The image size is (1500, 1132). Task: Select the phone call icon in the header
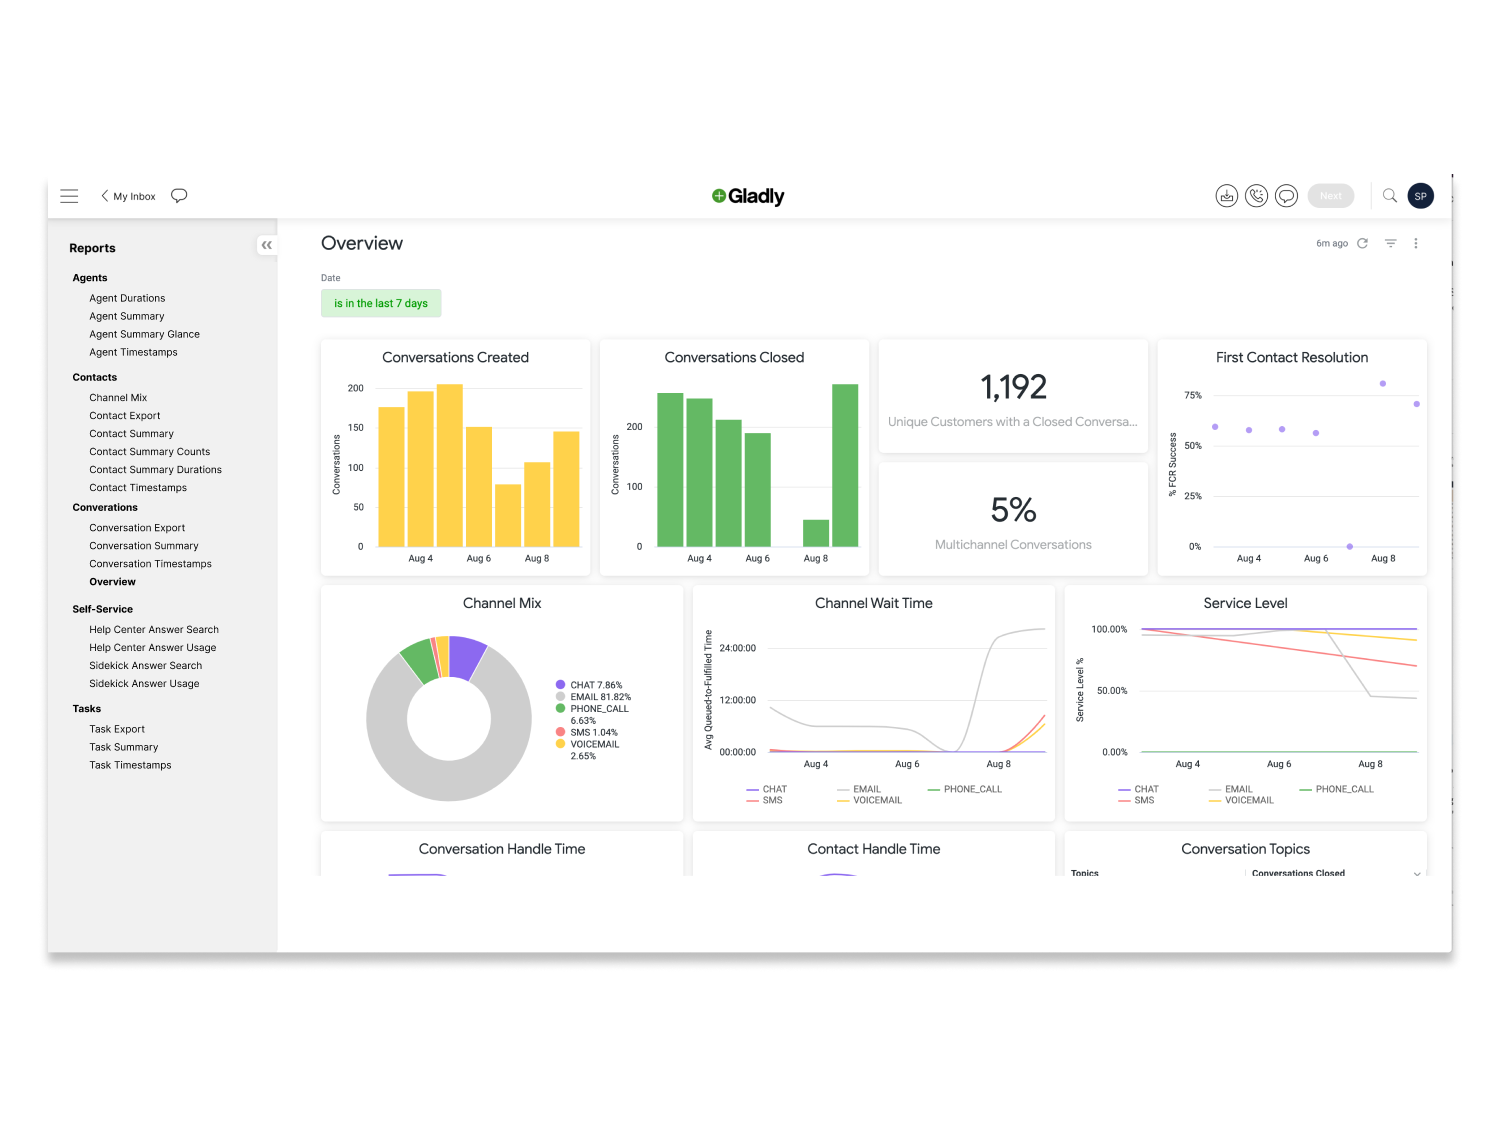pos(1257,195)
